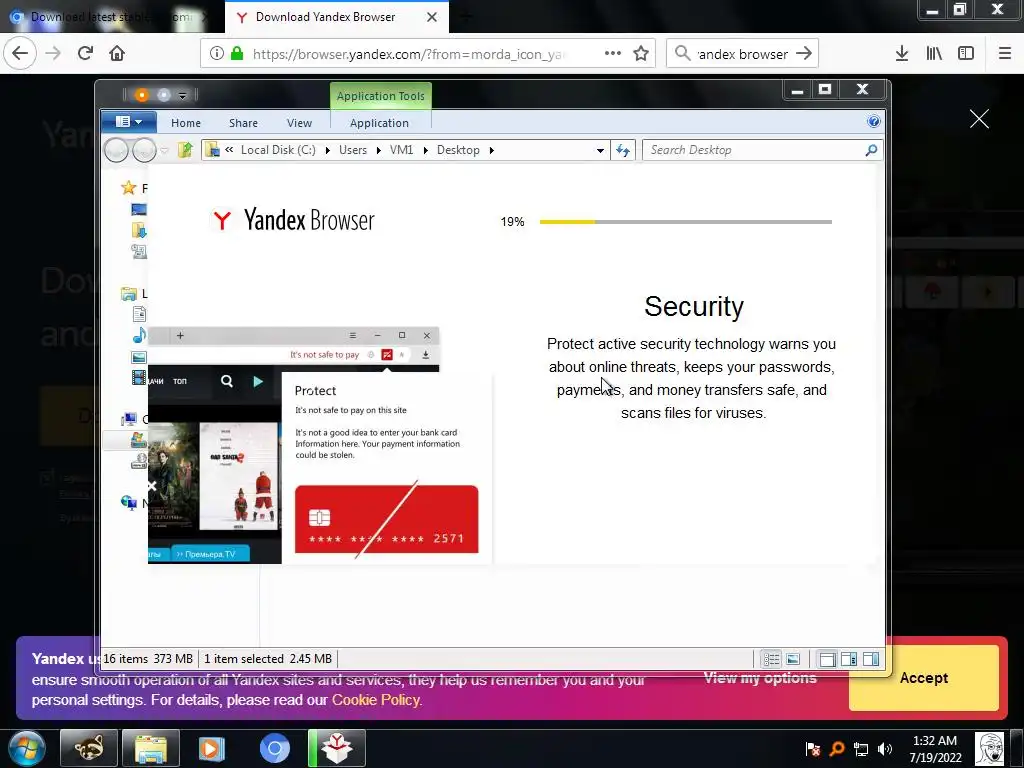Image resolution: width=1024 pixels, height=768 pixels.
Task: Open the Cookie Policy link
Action: 376,699
